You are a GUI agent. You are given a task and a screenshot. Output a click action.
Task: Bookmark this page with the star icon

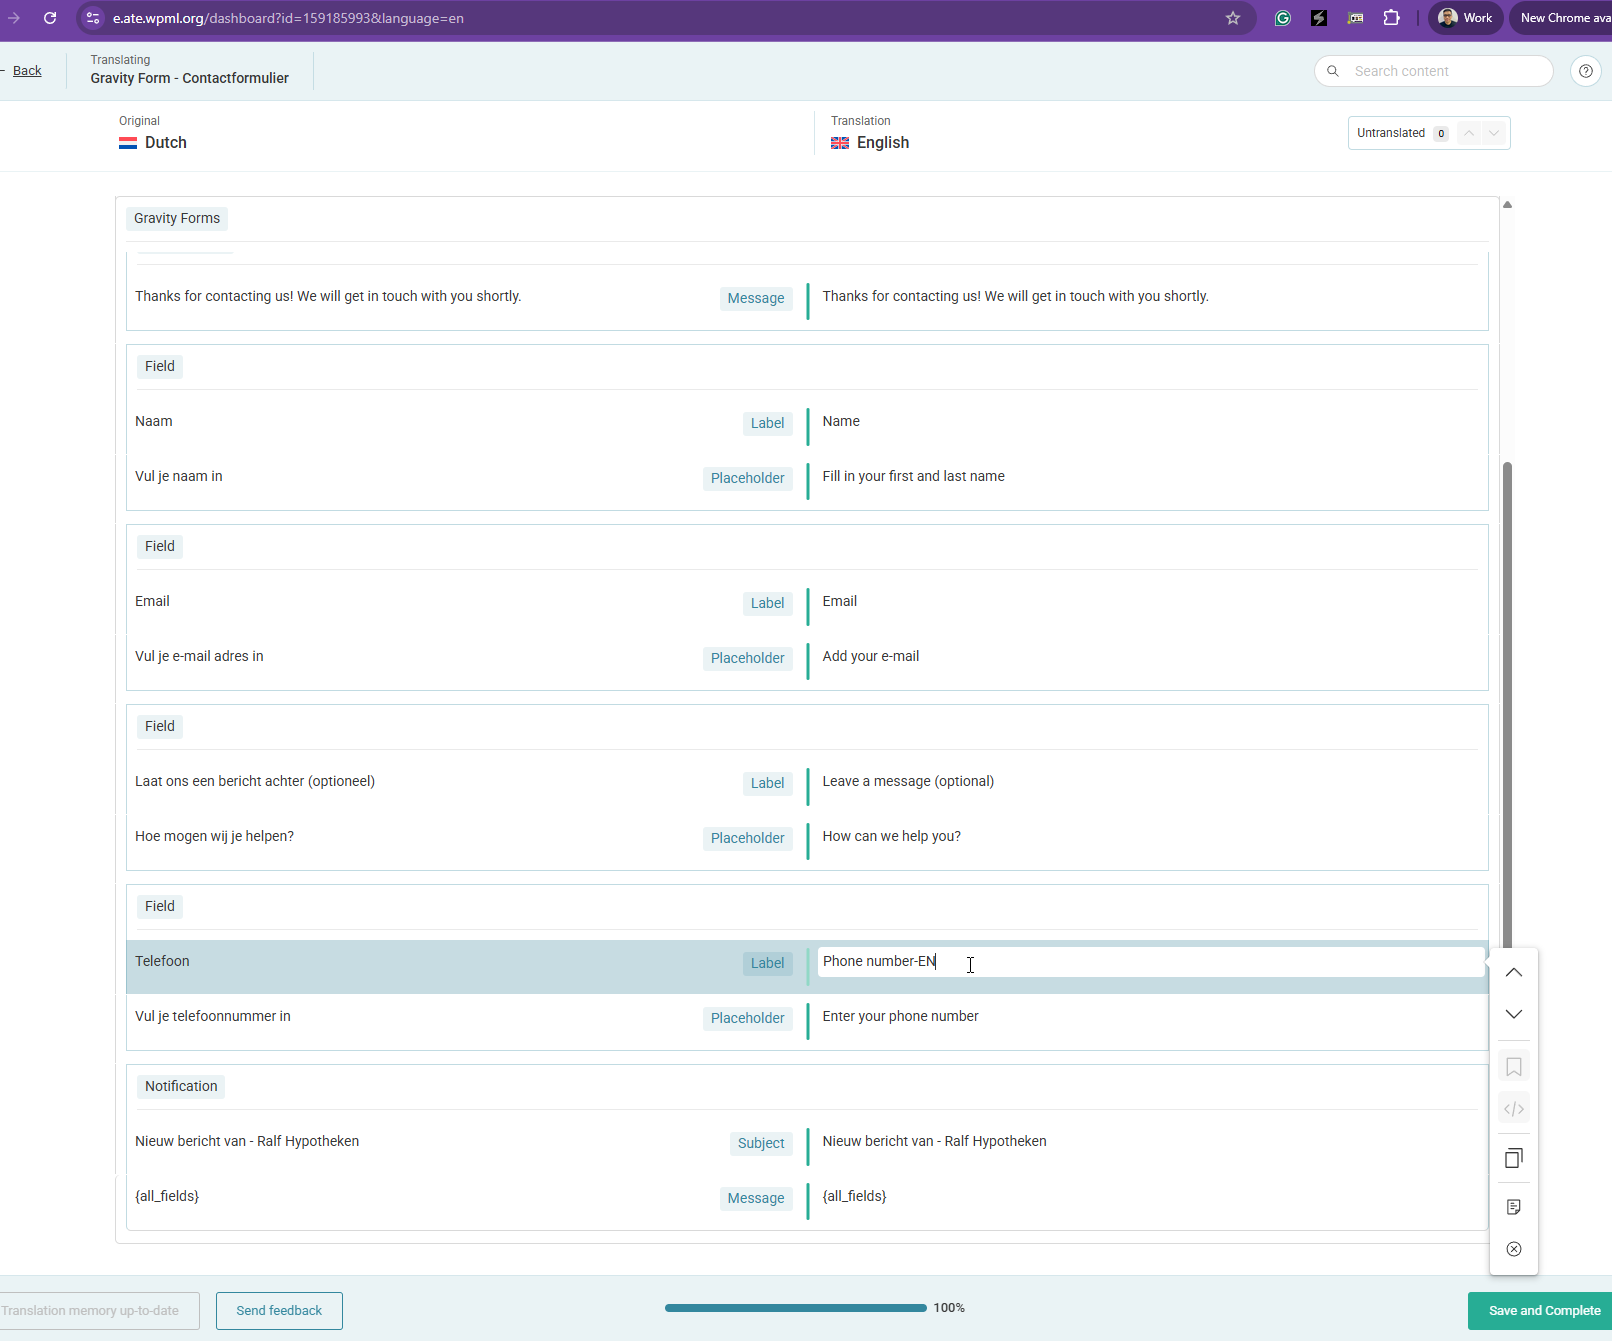(1233, 18)
